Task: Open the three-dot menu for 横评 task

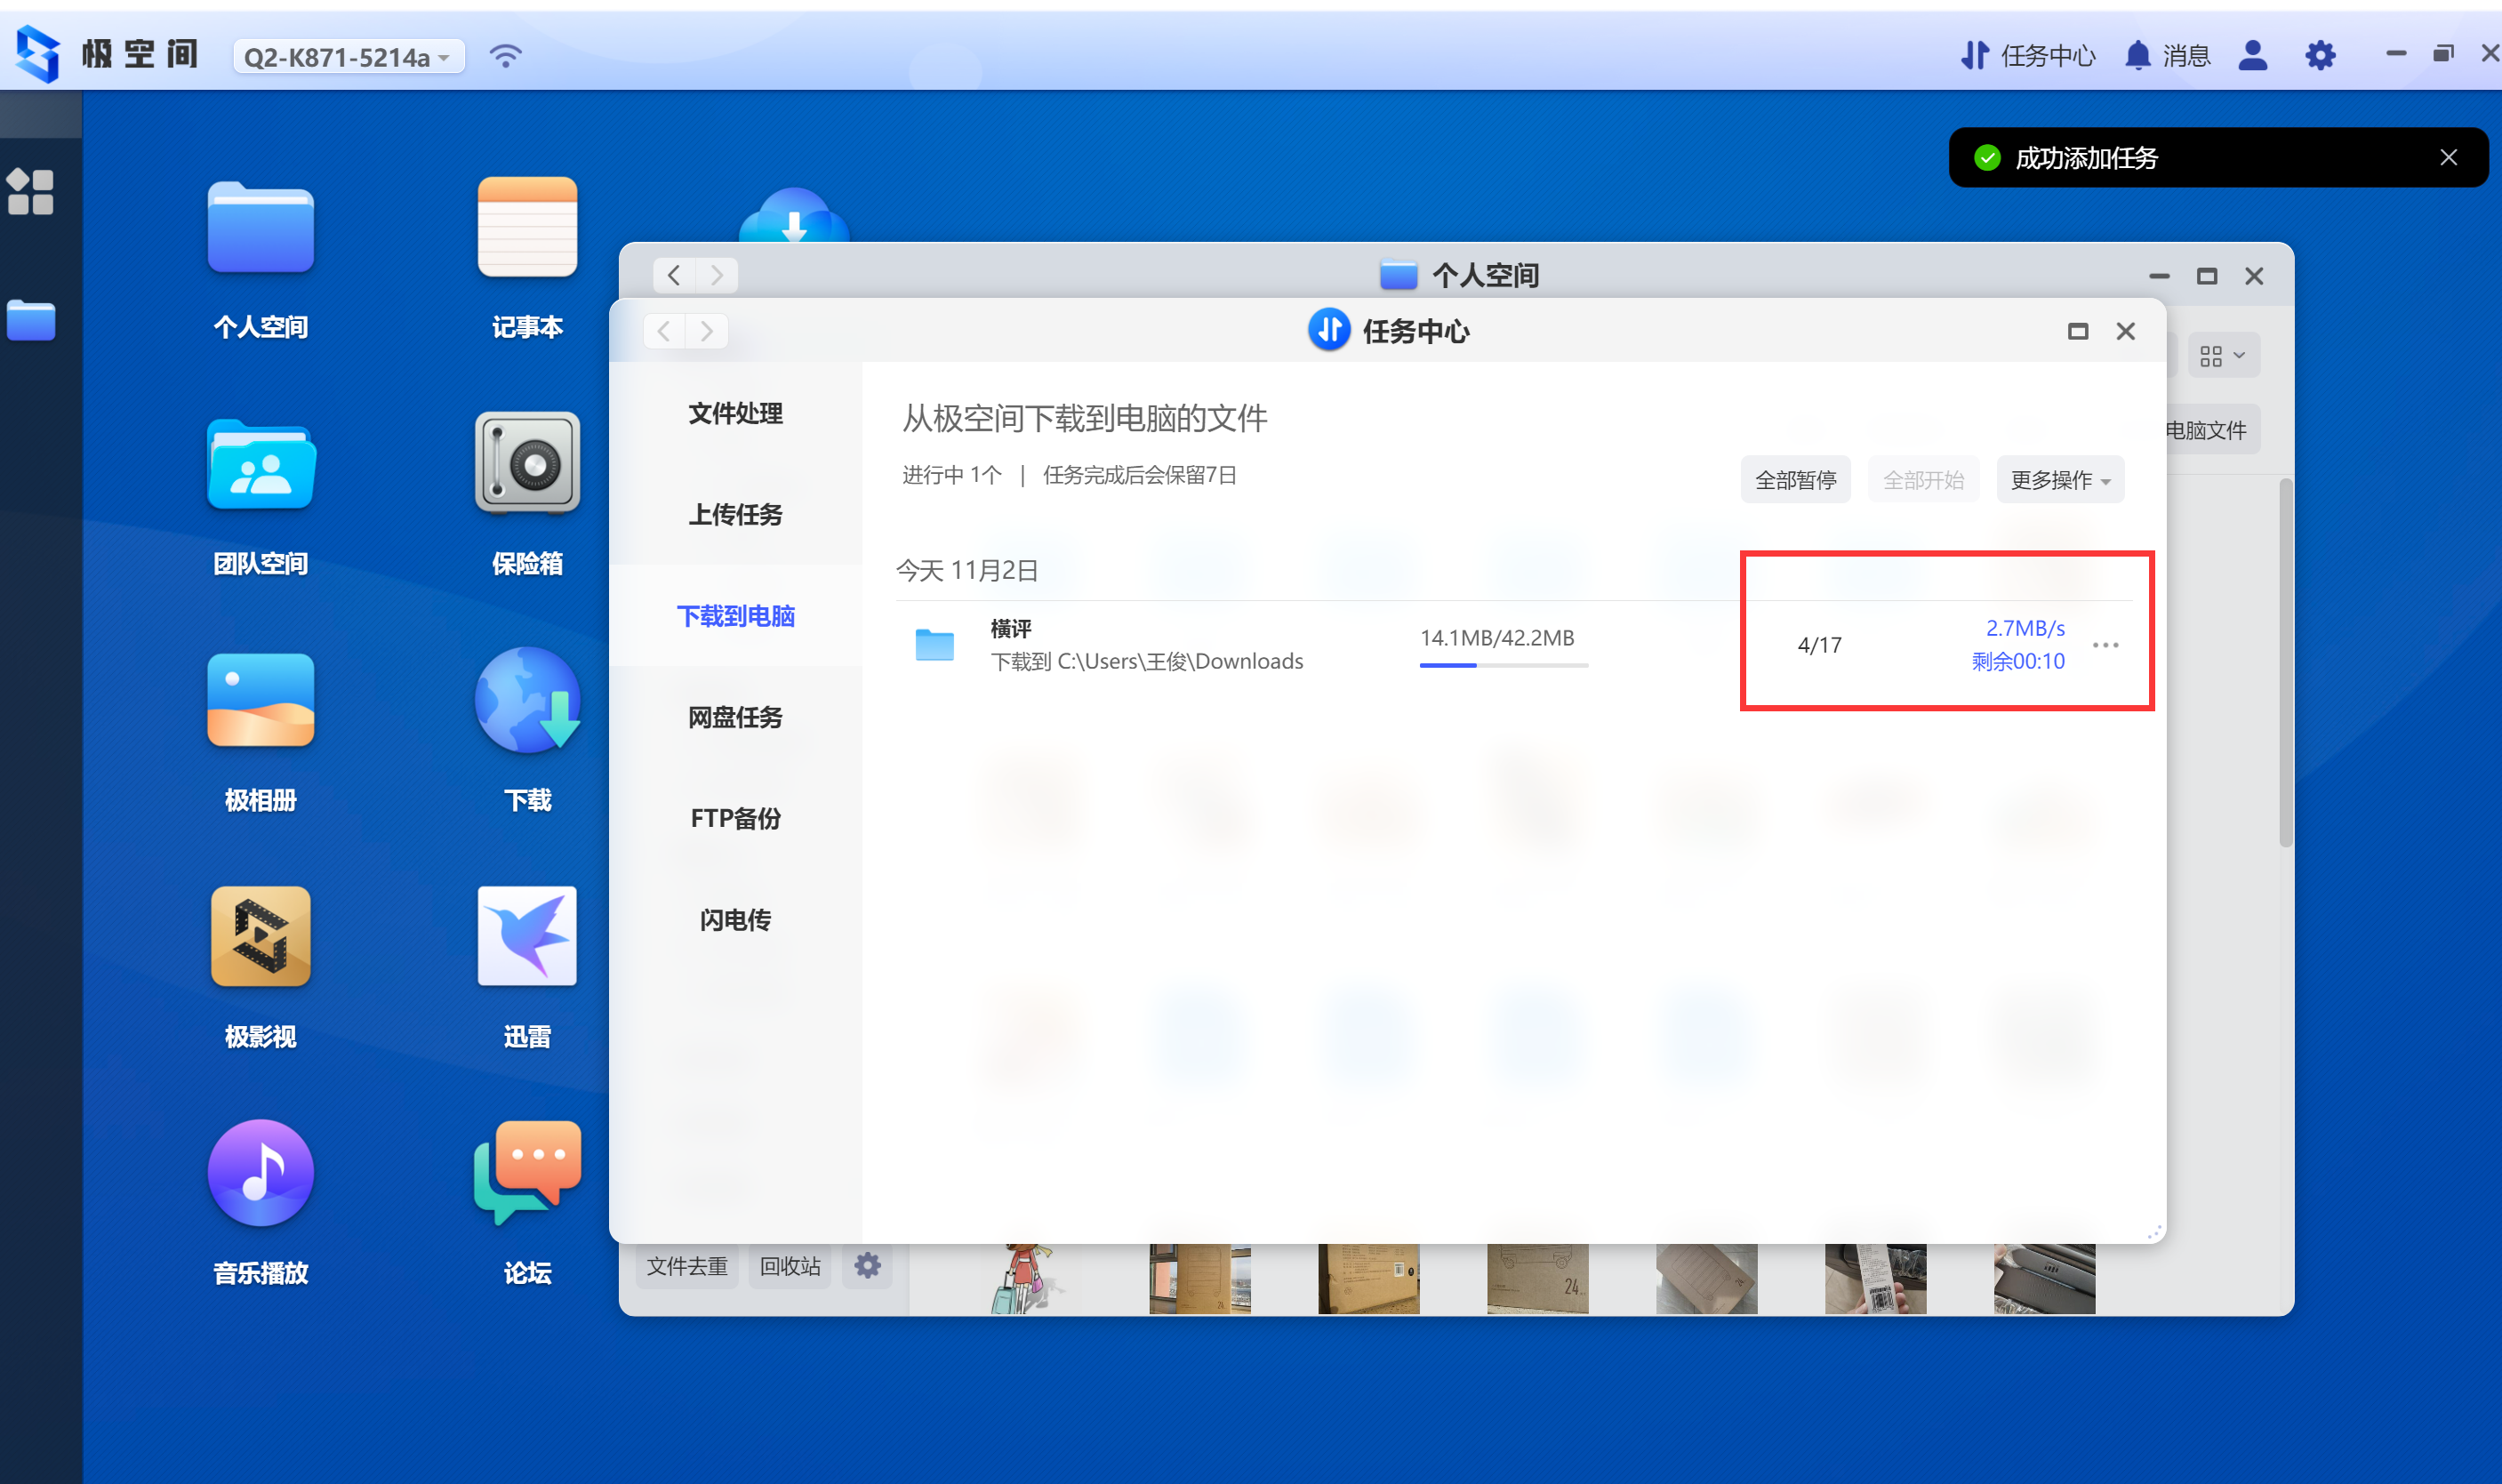Action: (2105, 645)
